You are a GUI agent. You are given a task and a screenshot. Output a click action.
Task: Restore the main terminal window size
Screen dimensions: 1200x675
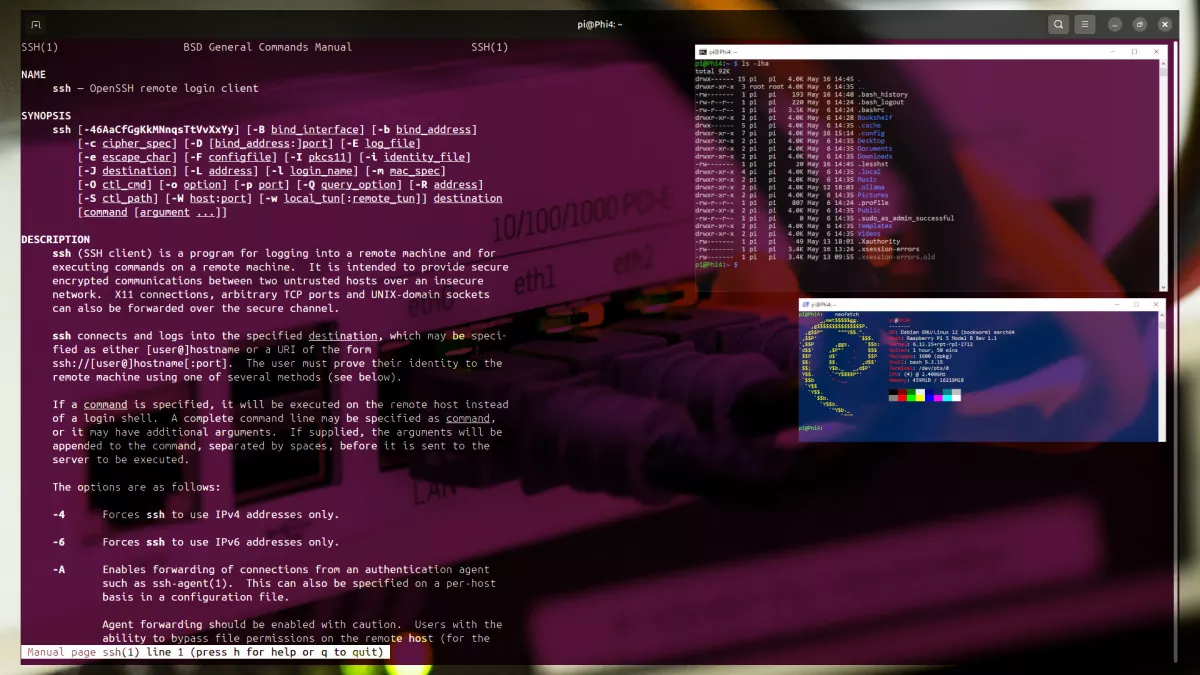pos(1139,24)
